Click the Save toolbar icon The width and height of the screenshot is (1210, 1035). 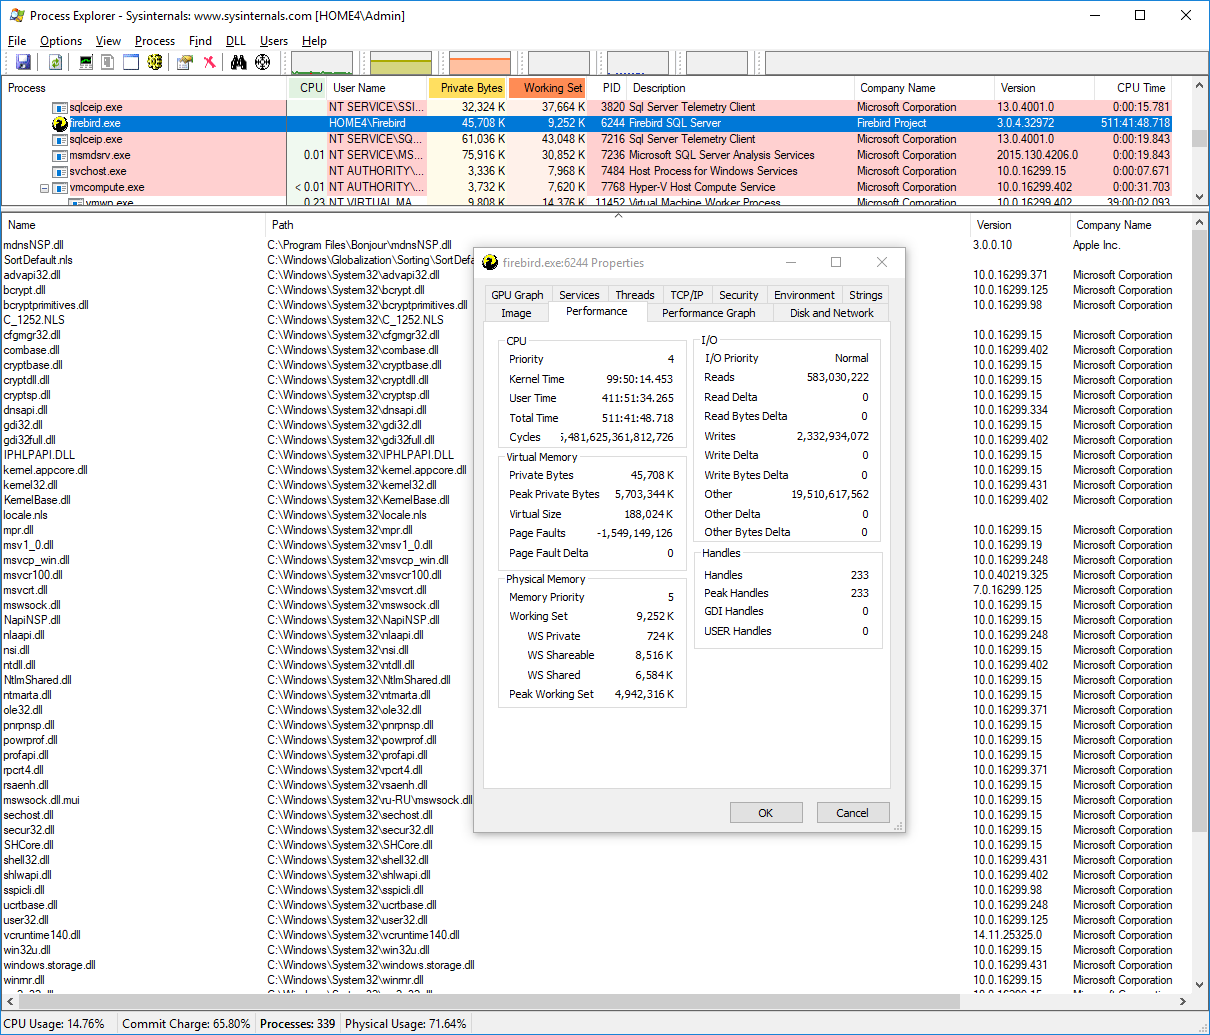[23, 63]
